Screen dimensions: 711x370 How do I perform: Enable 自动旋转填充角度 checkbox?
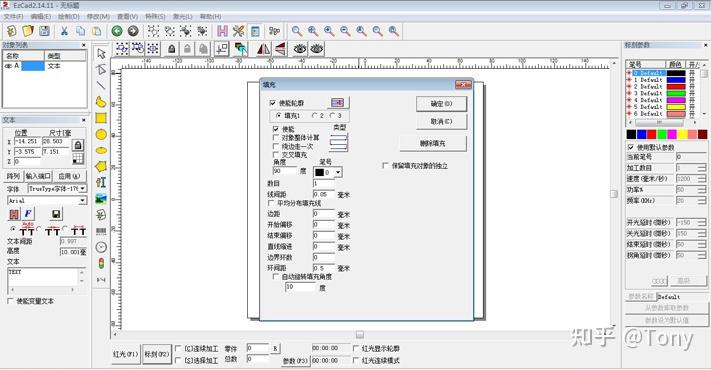pyautogui.click(x=275, y=277)
